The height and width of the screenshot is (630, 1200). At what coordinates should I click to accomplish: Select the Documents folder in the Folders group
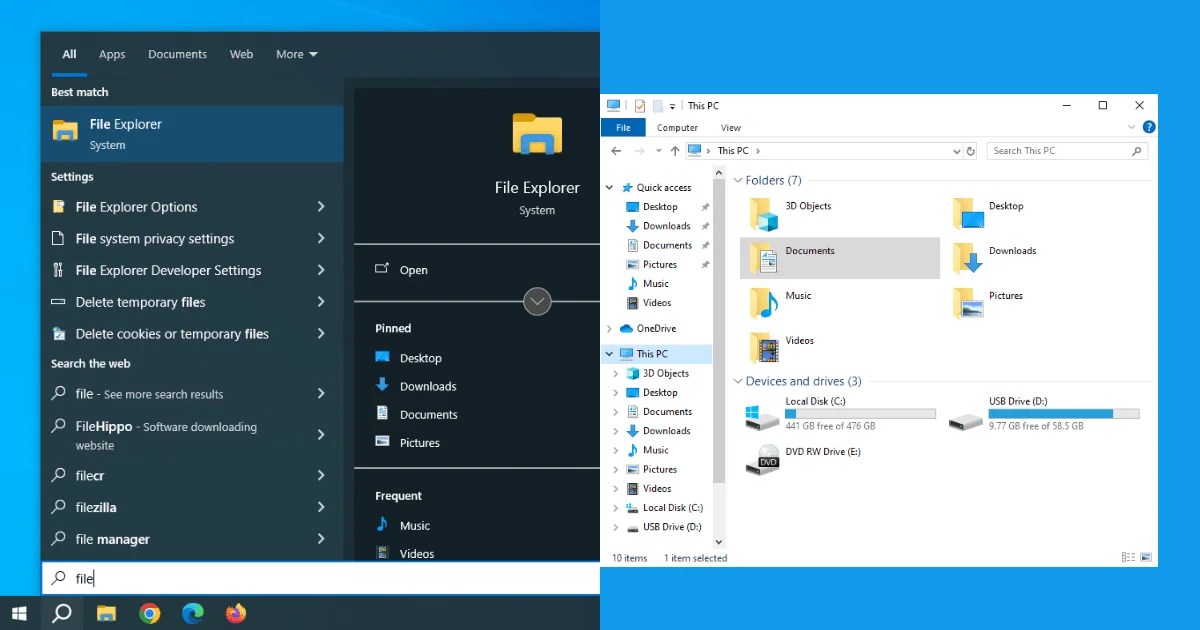[x=840, y=258]
